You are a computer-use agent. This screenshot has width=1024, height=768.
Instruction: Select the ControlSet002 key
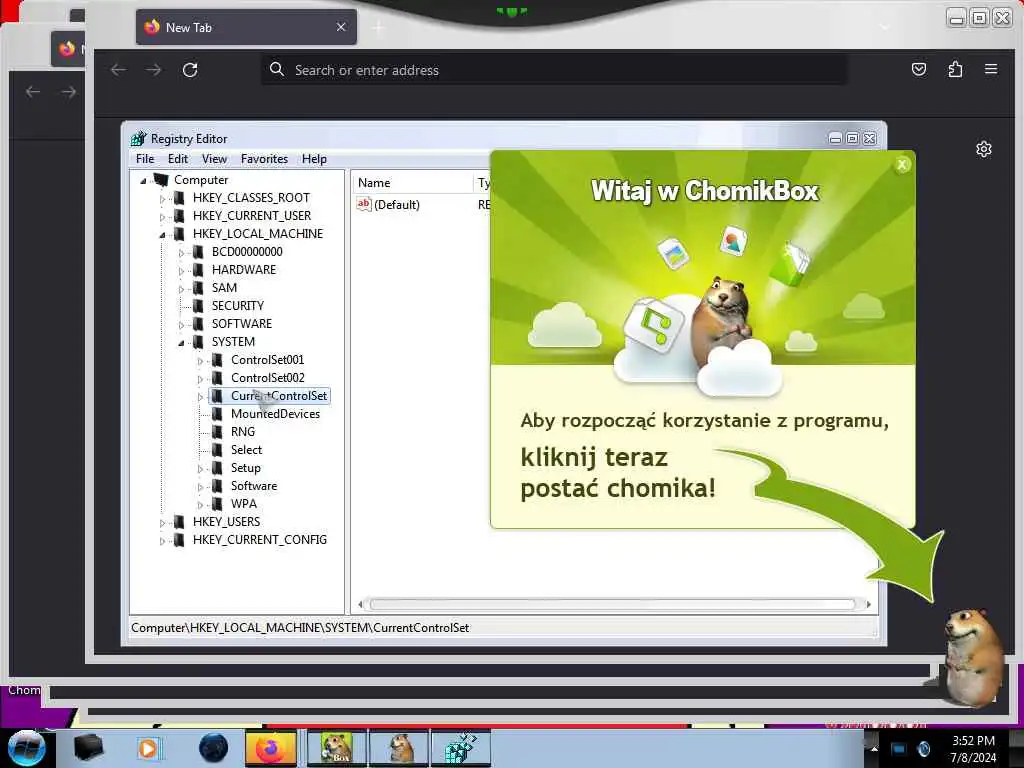point(268,378)
